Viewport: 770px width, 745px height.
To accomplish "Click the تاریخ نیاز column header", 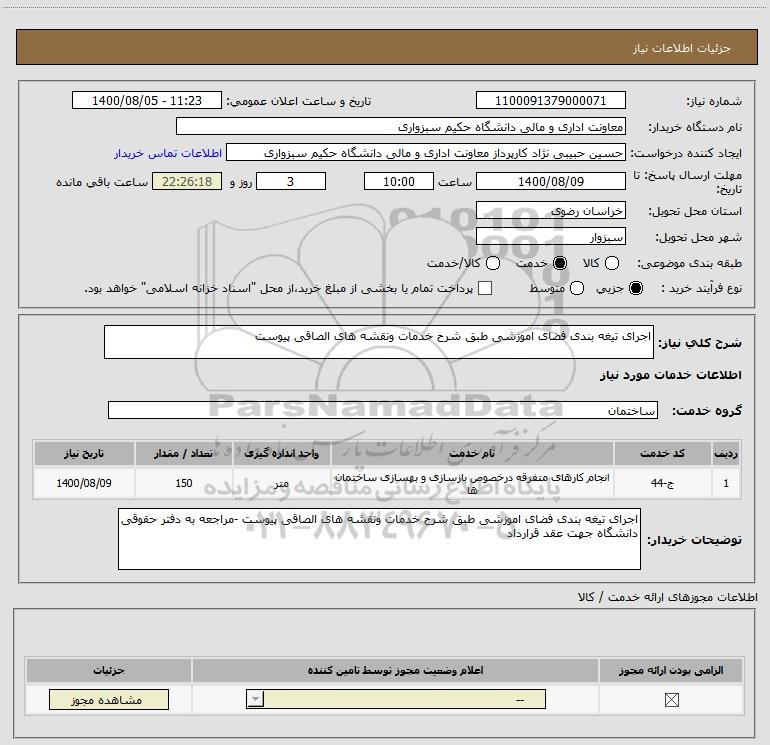I will pos(84,453).
